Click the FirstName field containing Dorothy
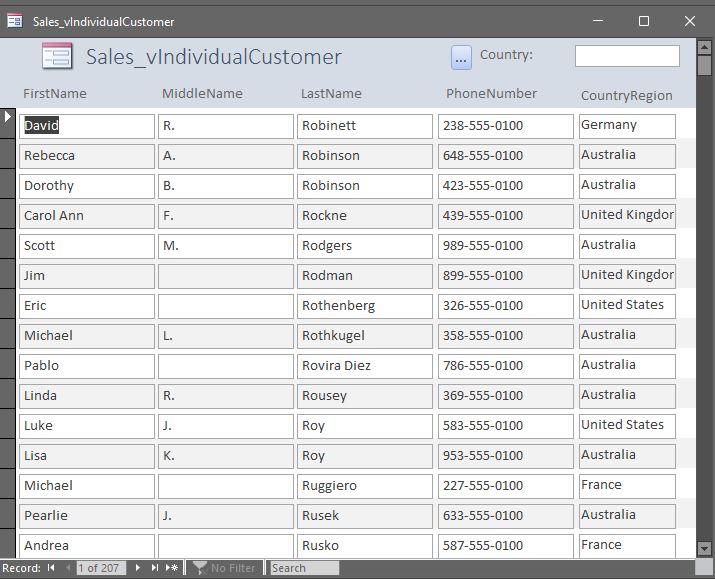Viewport: 715px width, 579px height. coord(87,186)
